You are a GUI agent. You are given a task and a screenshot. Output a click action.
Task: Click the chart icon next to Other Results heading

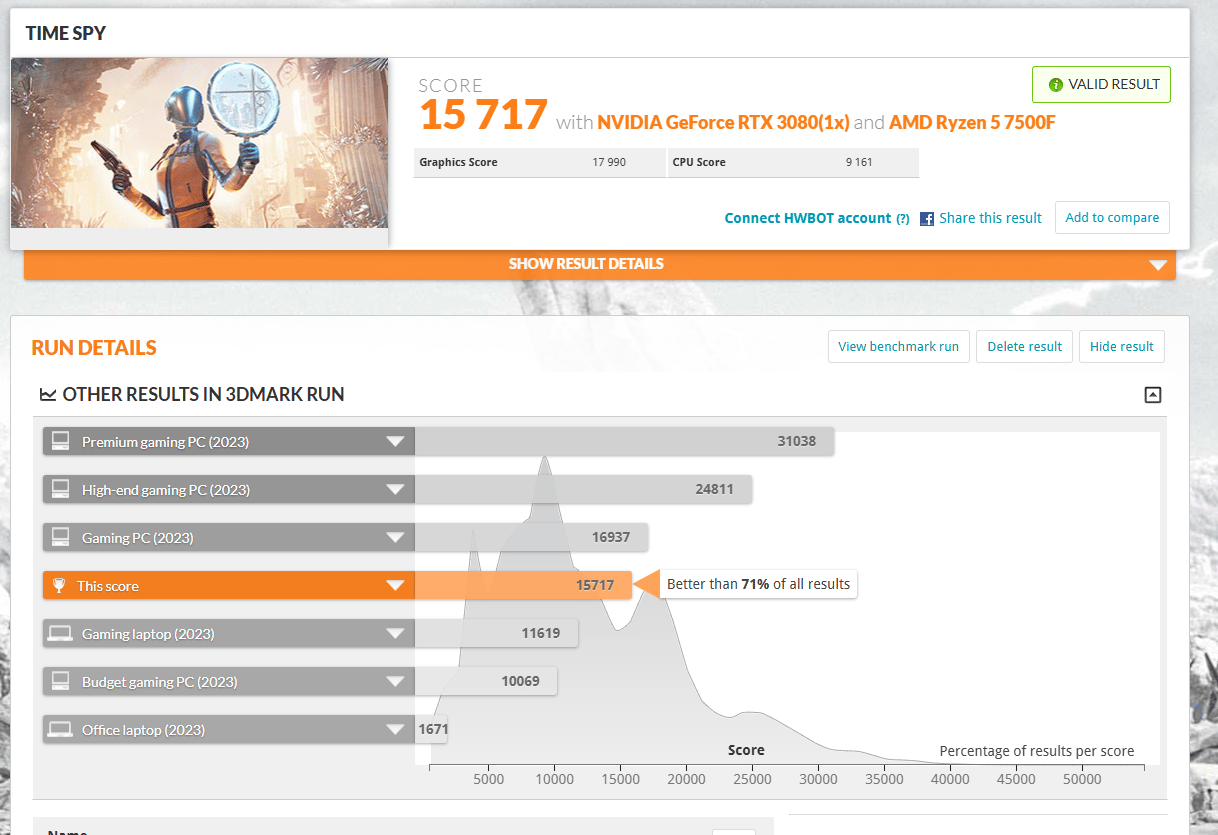point(48,395)
